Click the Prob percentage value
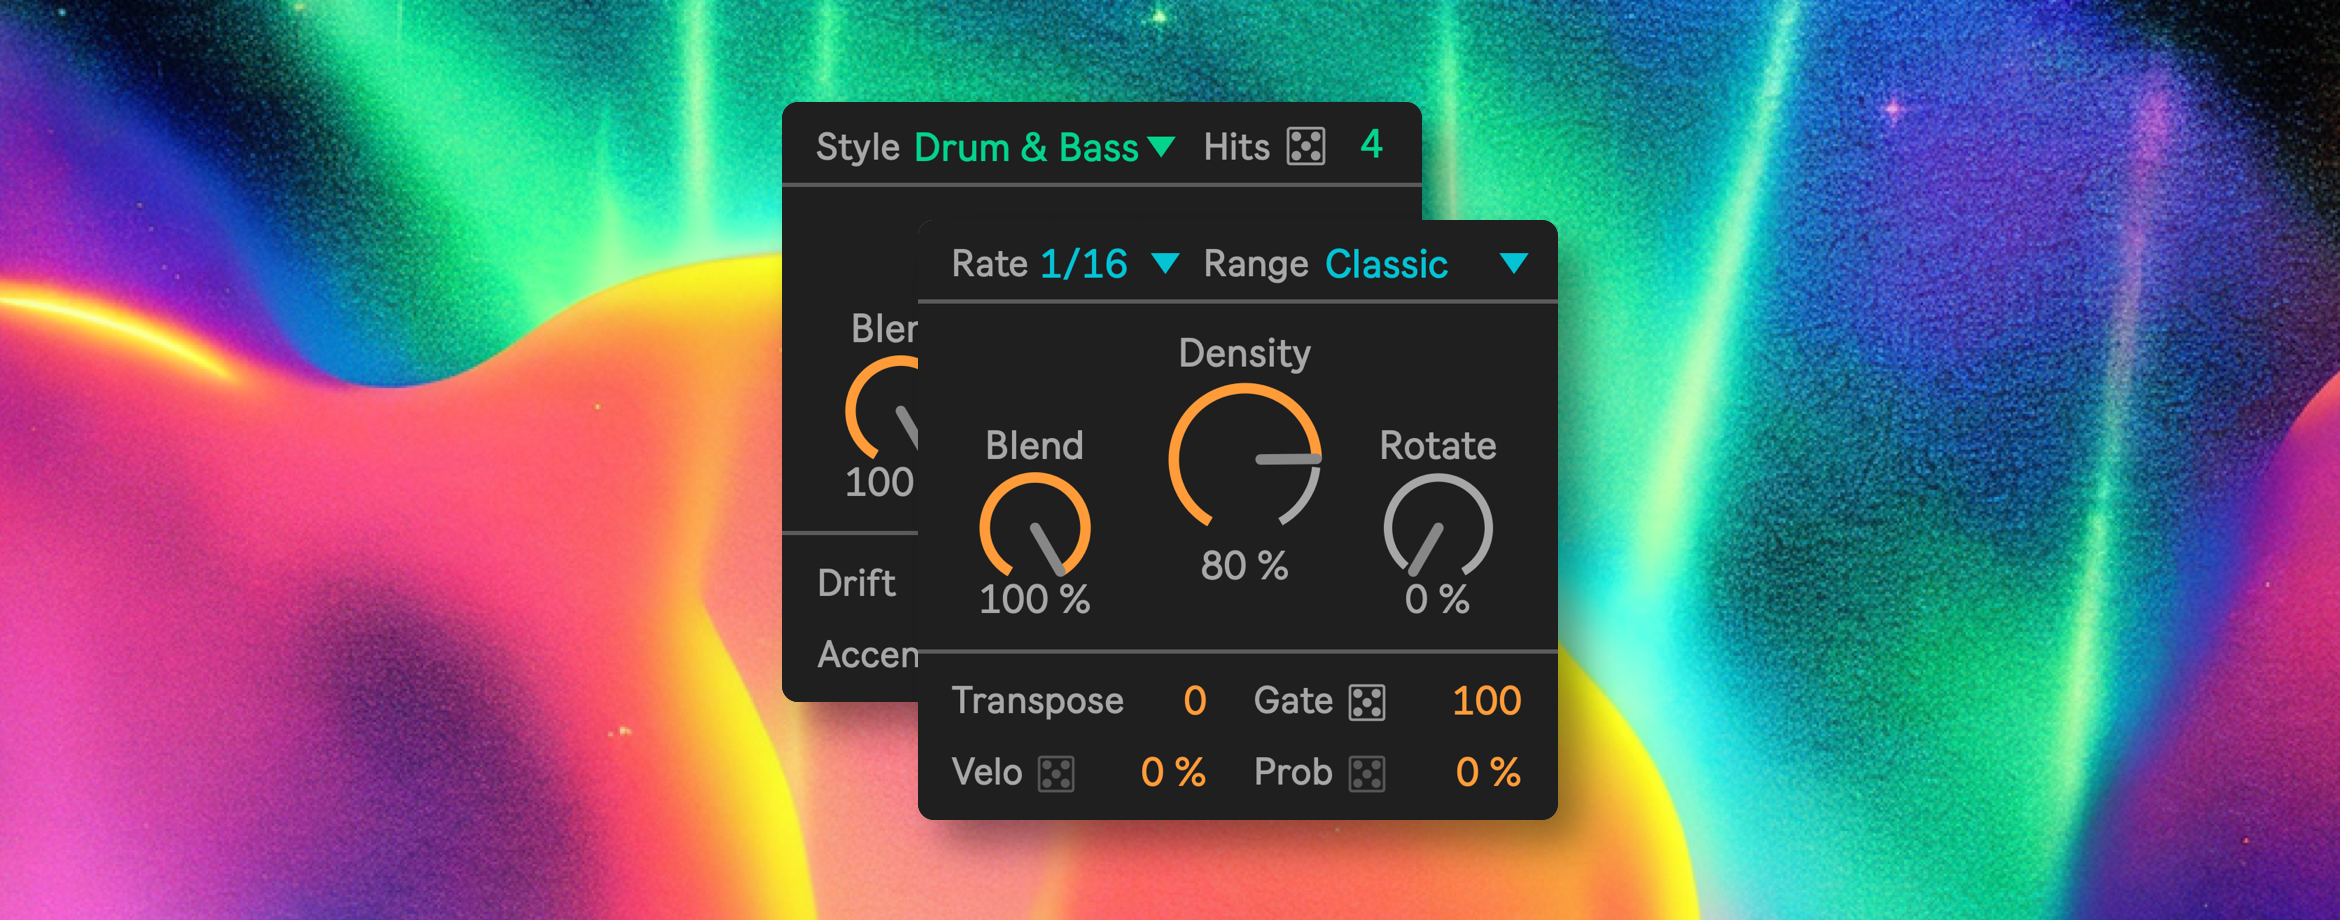Screen dimensions: 2340x920 point(1487,773)
